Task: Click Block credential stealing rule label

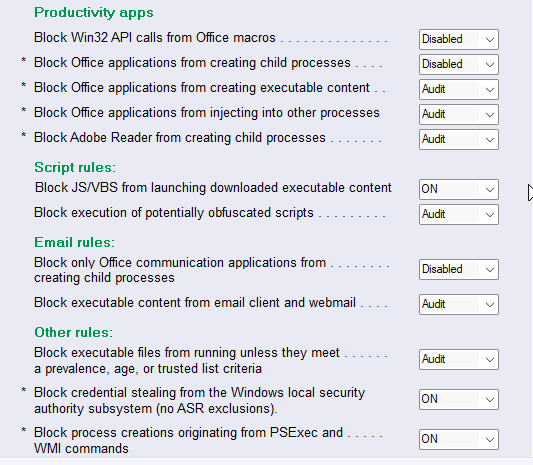Action: point(200,401)
